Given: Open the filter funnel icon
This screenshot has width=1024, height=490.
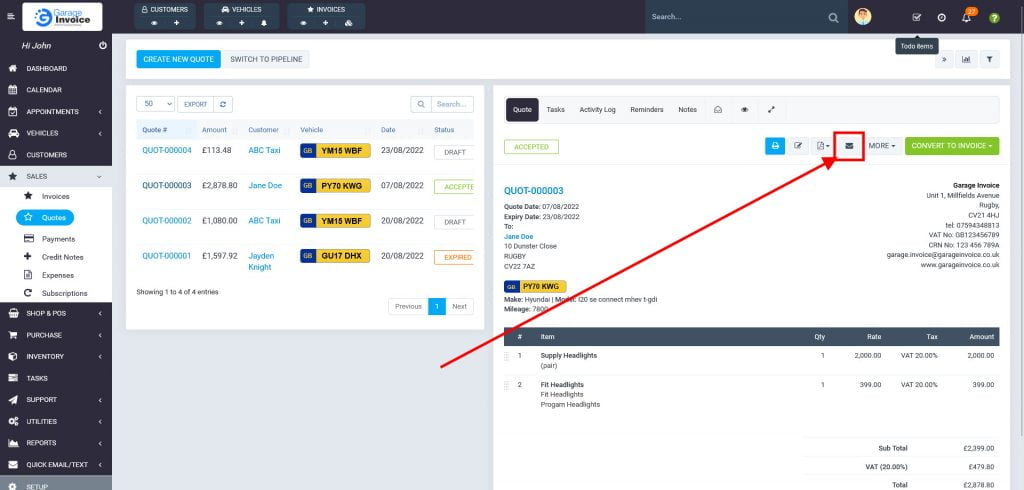Looking at the screenshot, I should pyautogui.click(x=989, y=59).
